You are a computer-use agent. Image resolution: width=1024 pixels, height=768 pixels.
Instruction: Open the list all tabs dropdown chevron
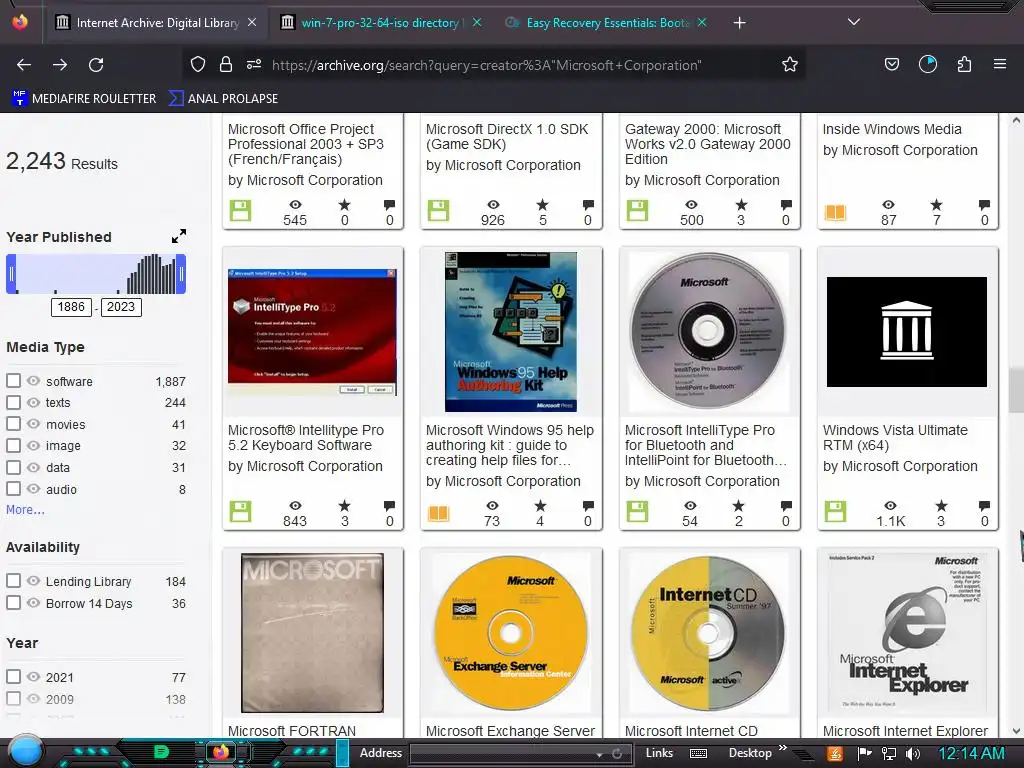[x=853, y=22]
